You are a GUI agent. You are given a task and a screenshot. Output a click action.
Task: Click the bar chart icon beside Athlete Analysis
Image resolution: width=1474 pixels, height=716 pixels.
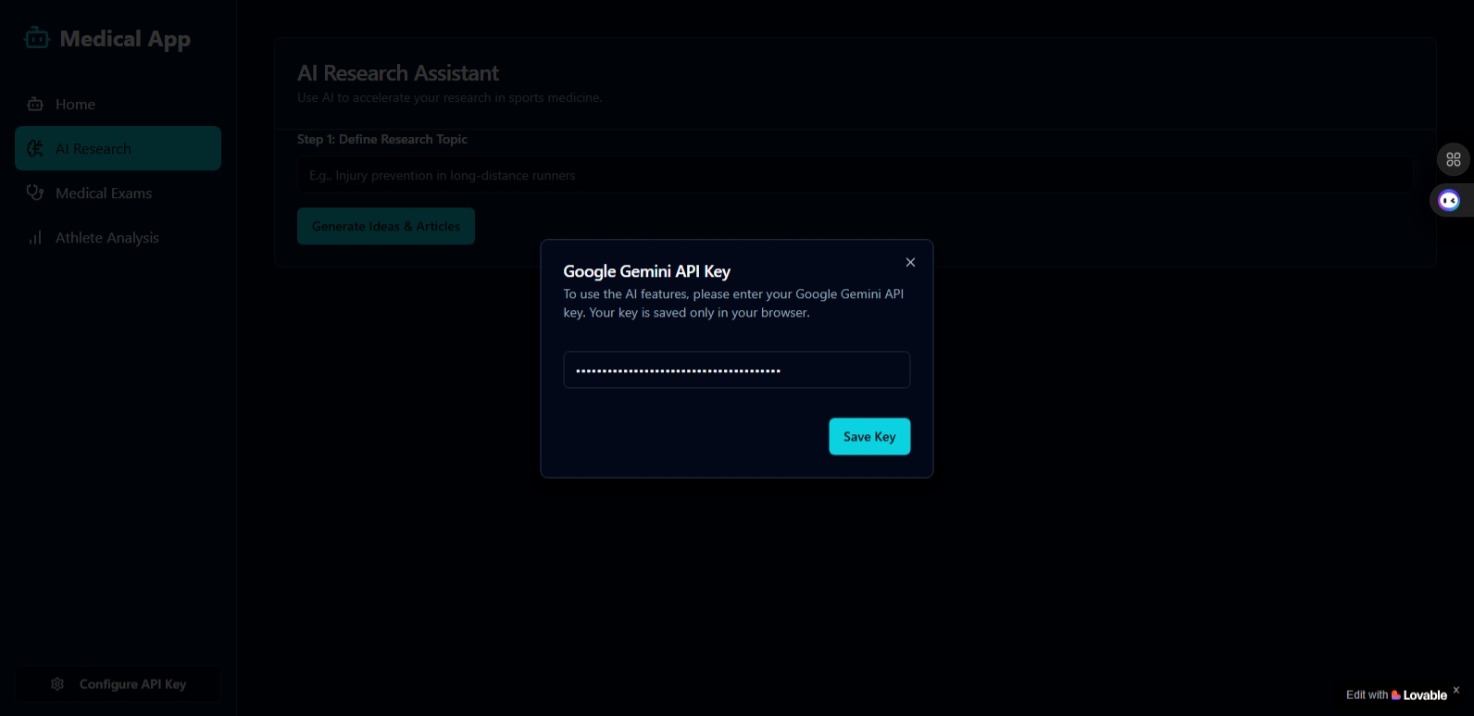(x=35, y=238)
